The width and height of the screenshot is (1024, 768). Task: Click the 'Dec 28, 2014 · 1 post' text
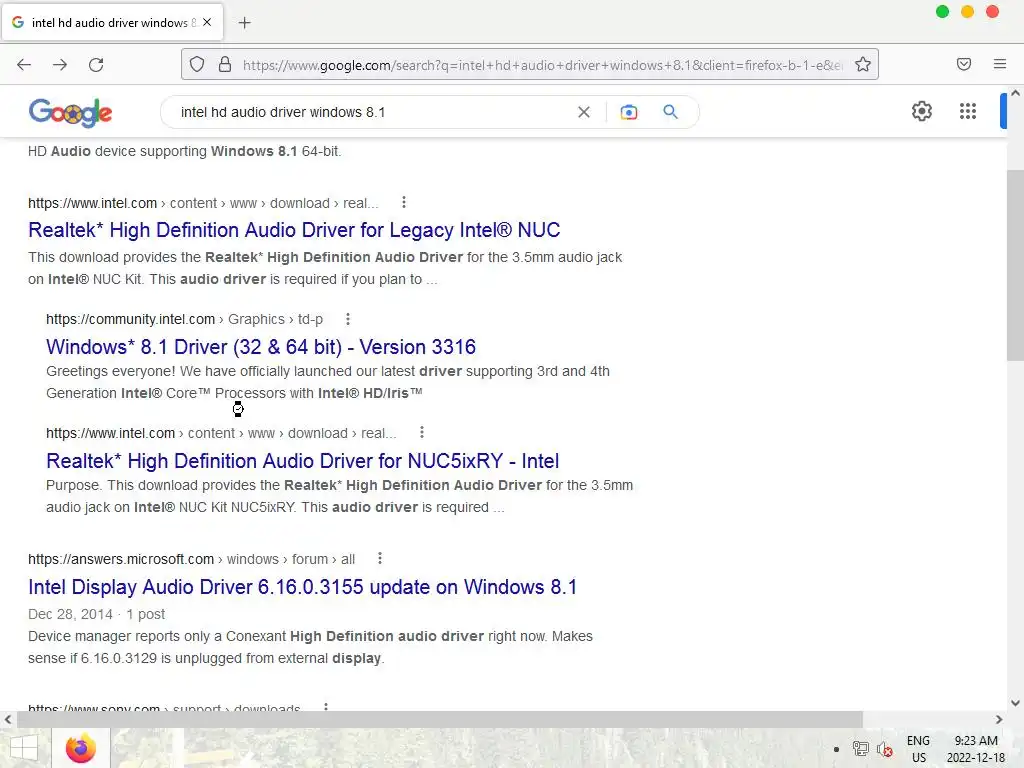pos(96,615)
